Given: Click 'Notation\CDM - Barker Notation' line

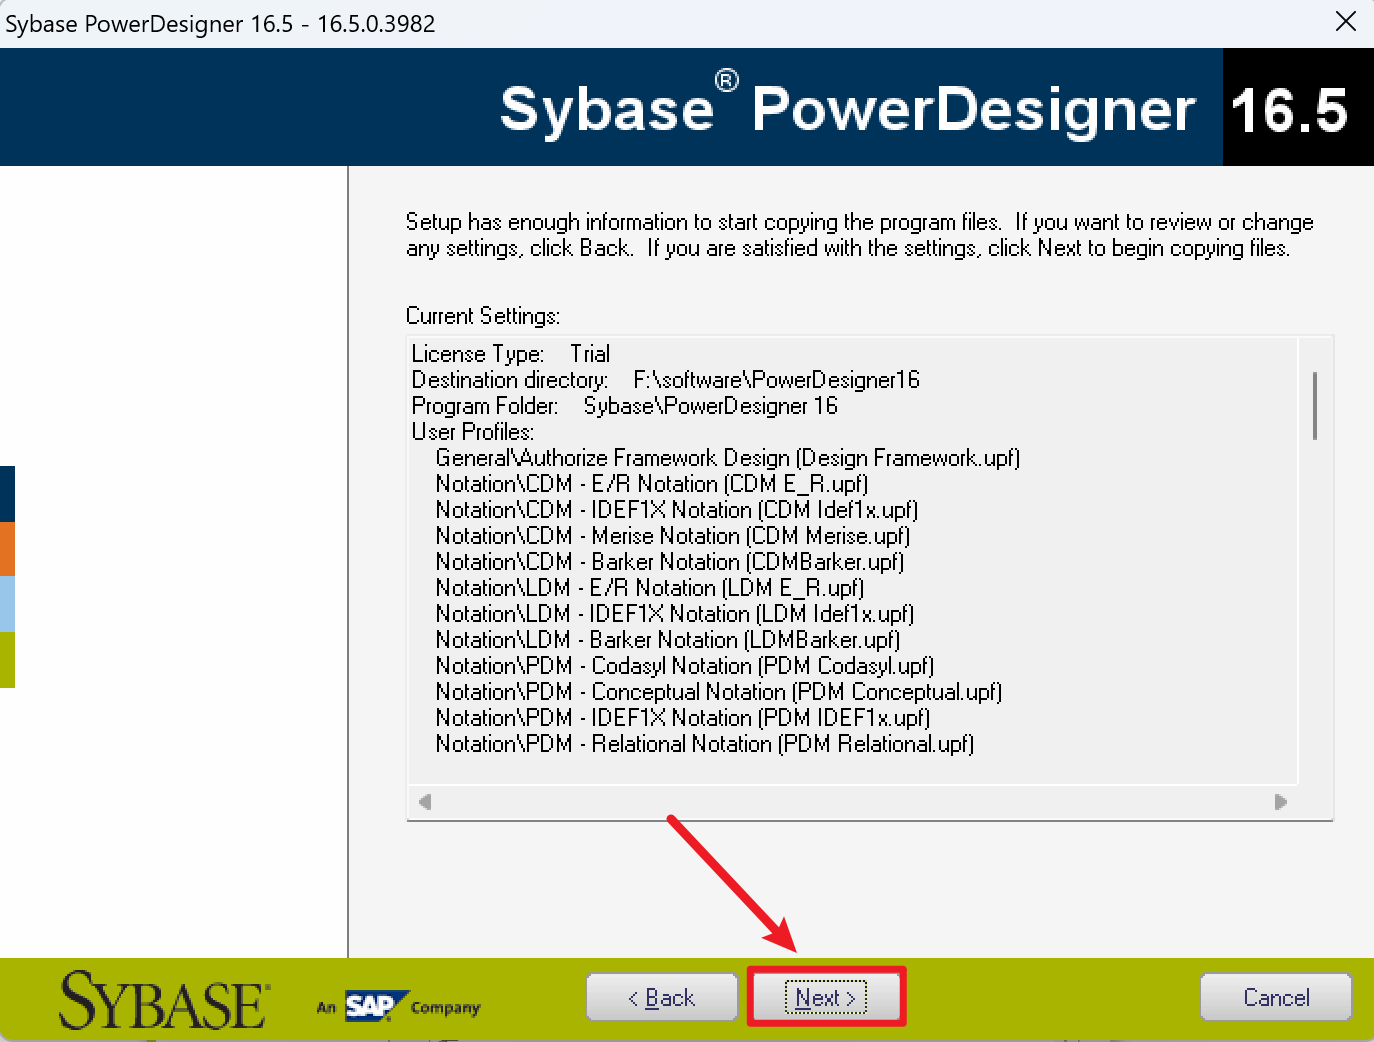Looking at the screenshot, I should (670, 562).
